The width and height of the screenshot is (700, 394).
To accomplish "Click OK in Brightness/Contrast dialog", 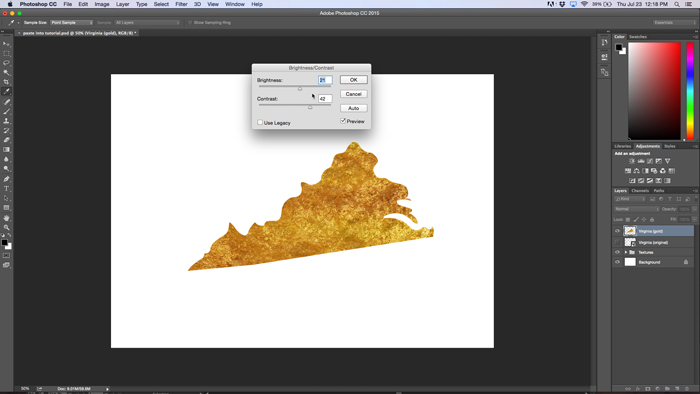I will pos(354,80).
